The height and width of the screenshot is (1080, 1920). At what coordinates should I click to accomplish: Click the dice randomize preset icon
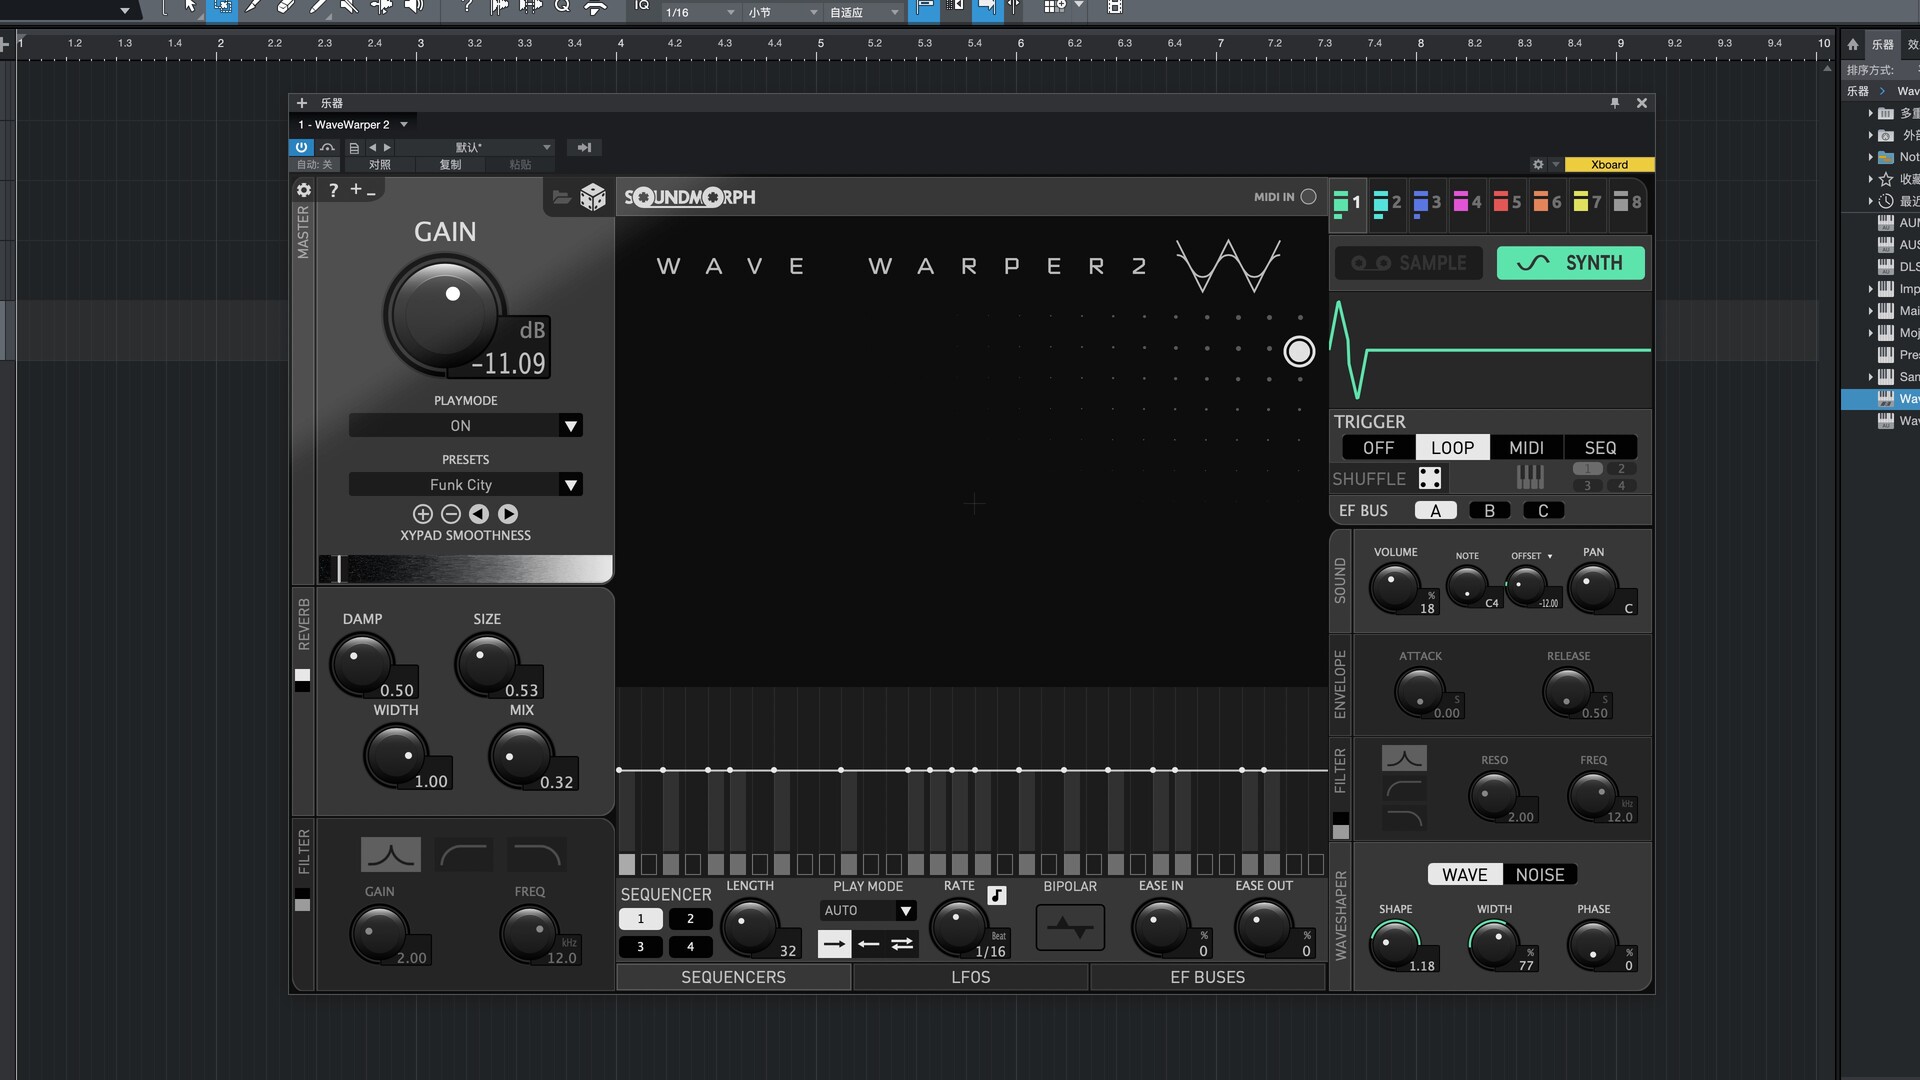[593, 197]
